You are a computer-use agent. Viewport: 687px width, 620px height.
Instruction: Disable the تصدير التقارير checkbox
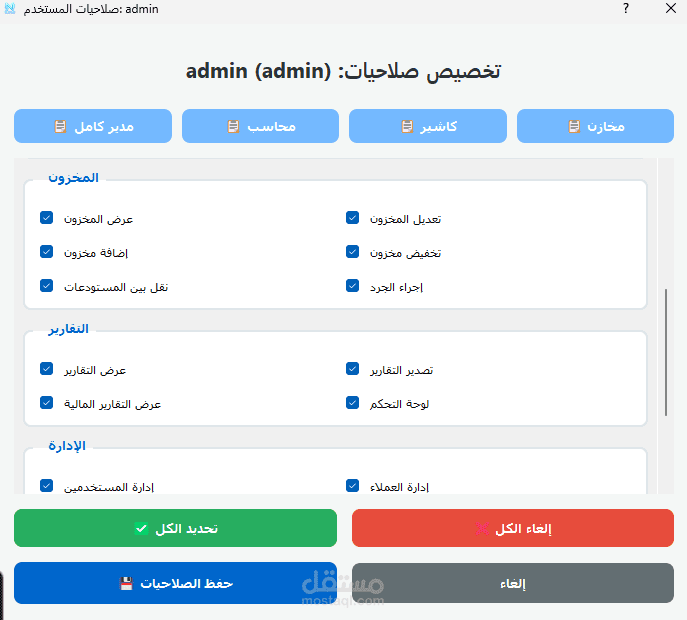pos(352,369)
